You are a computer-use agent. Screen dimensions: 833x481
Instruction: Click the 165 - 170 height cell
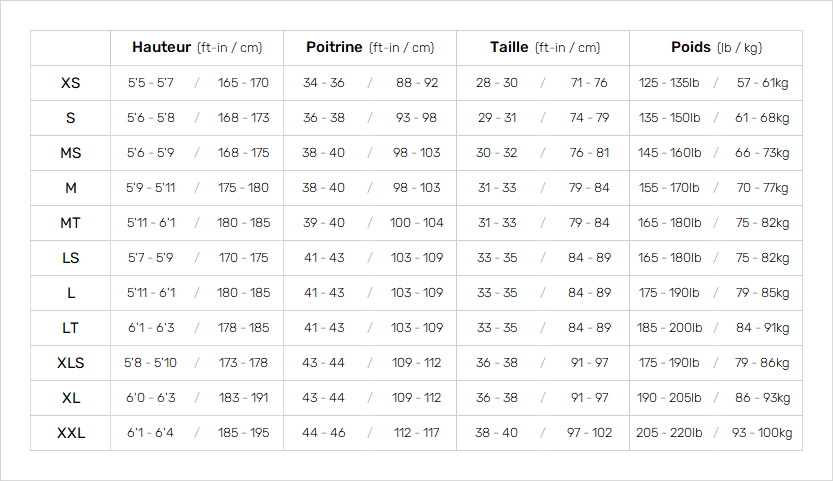coord(243,83)
